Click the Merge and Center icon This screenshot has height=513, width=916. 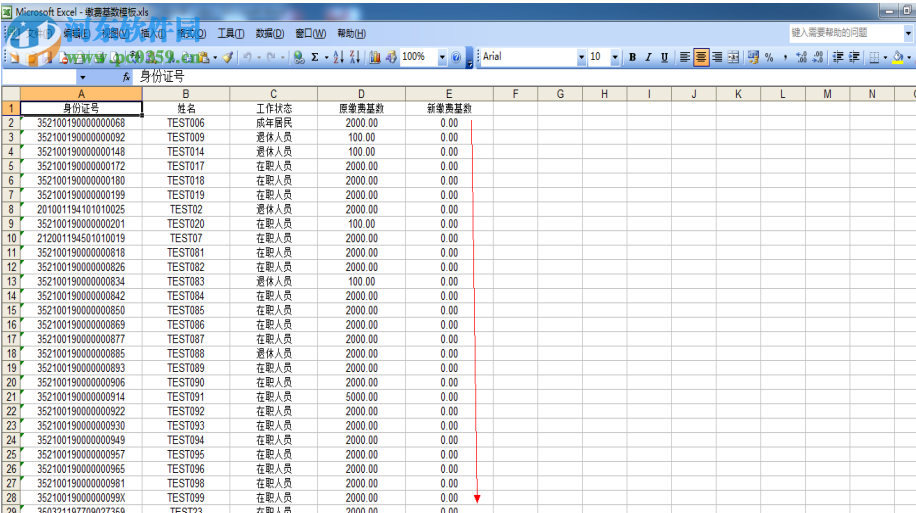(734, 57)
